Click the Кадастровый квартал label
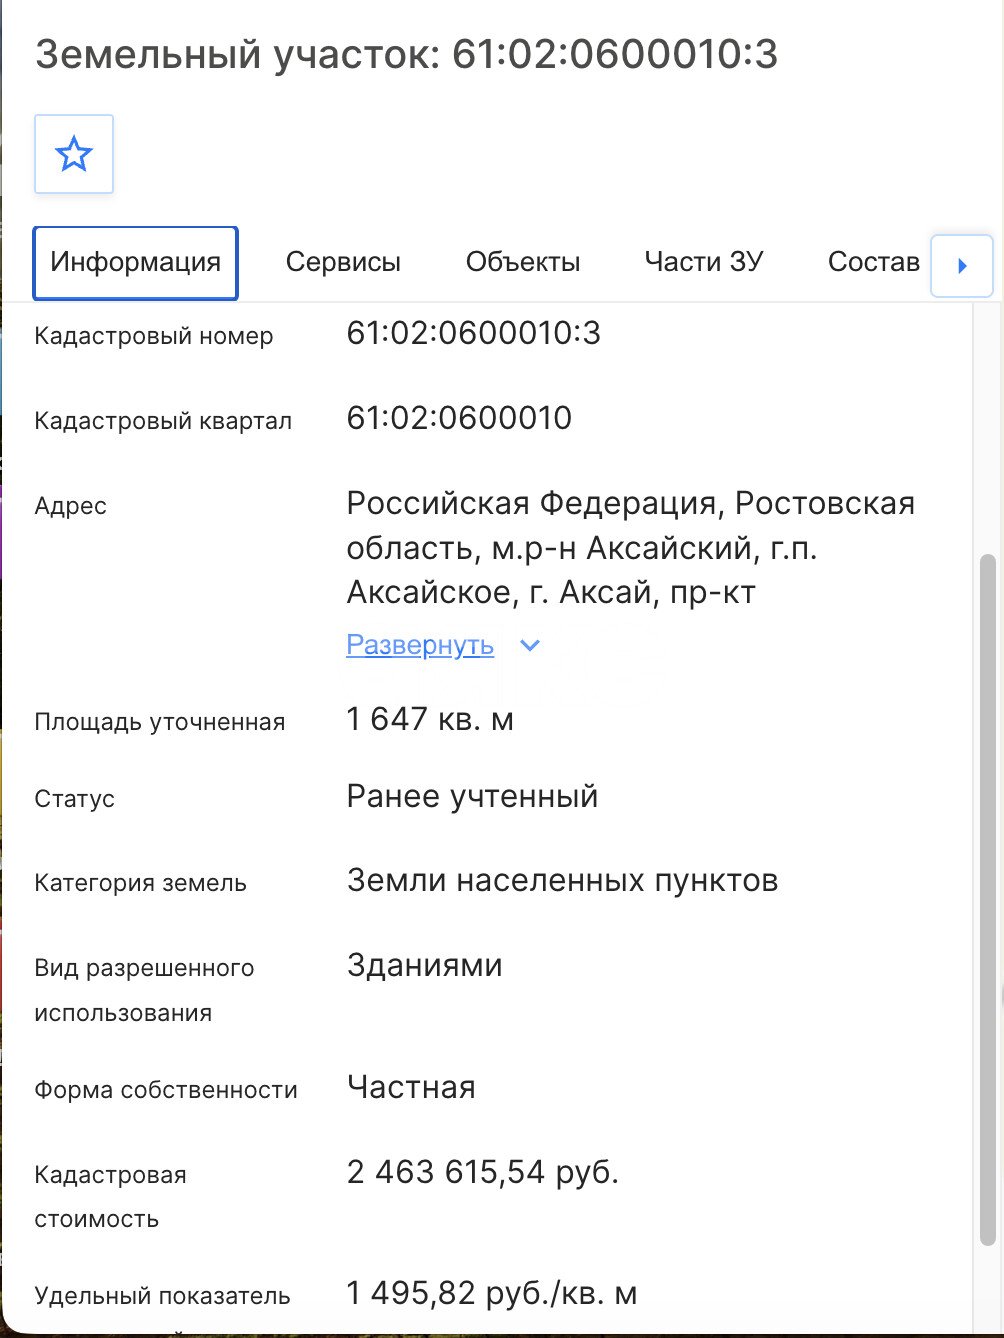The image size is (1004, 1338). pos(163,421)
